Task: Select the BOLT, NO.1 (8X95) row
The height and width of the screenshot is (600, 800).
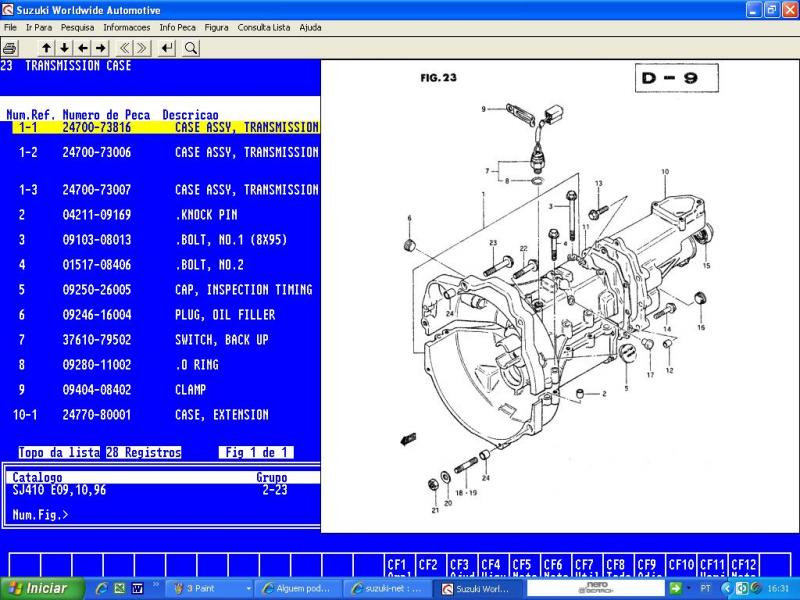Action: tap(166, 240)
